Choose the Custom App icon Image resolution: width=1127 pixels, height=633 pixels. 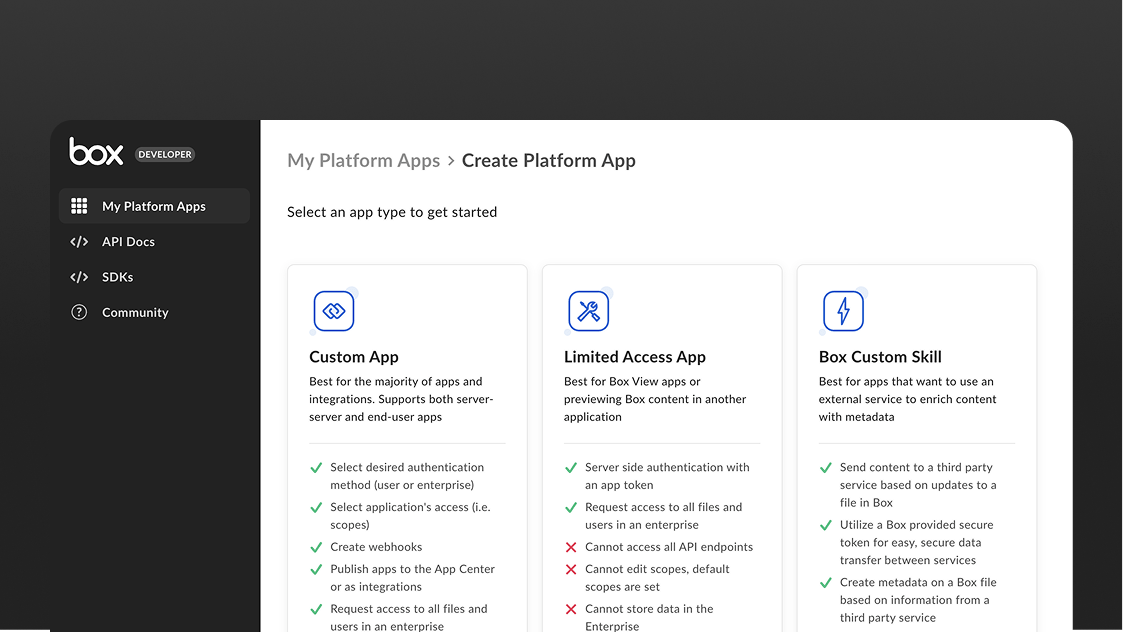(x=334, y=311)
